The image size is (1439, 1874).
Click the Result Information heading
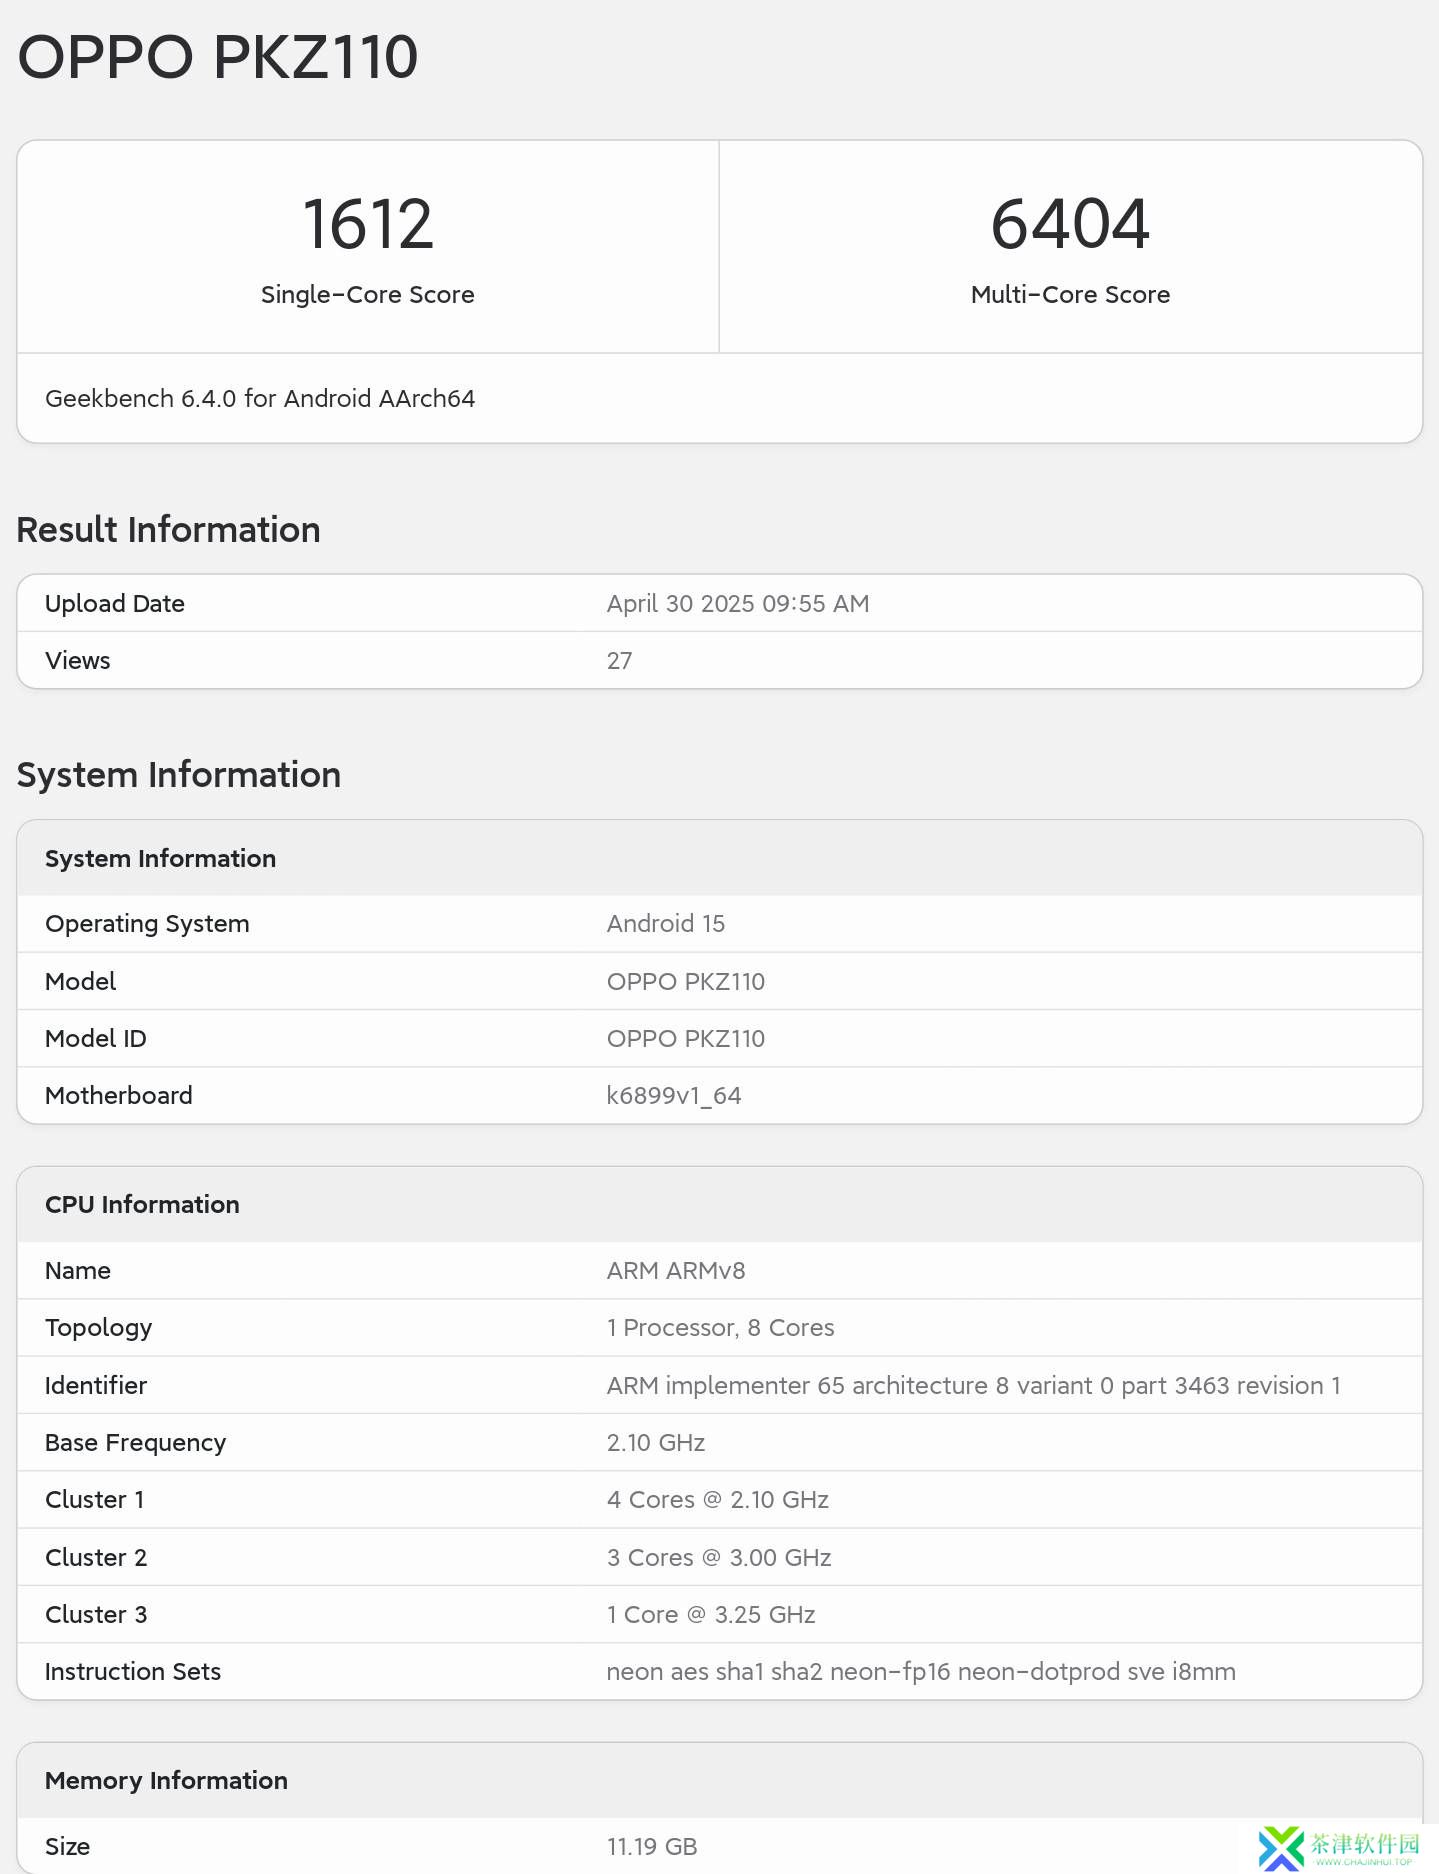[169, 530]
